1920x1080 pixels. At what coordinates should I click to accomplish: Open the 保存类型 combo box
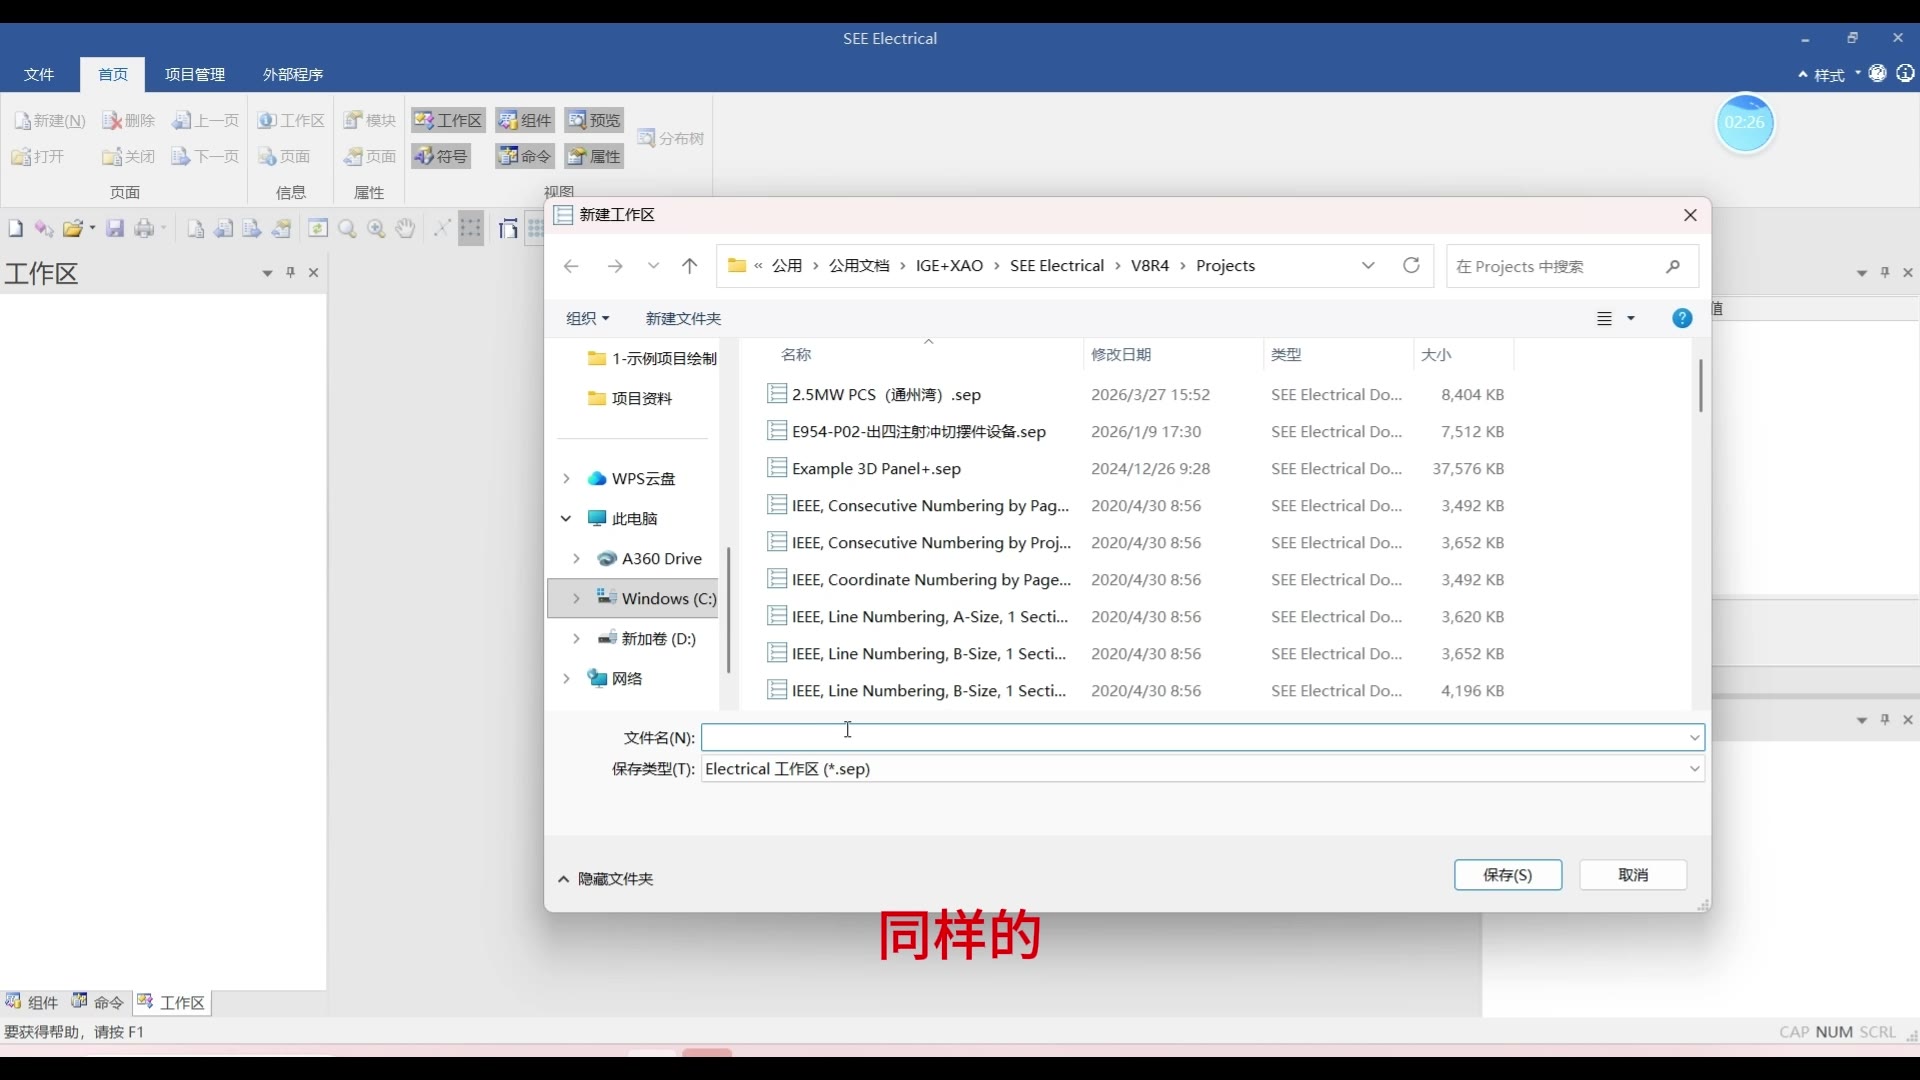1203,769
